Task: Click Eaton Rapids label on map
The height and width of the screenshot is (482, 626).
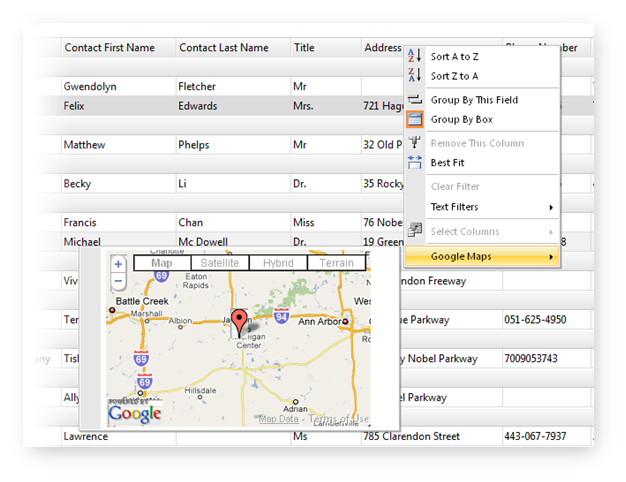Action: 196,281
